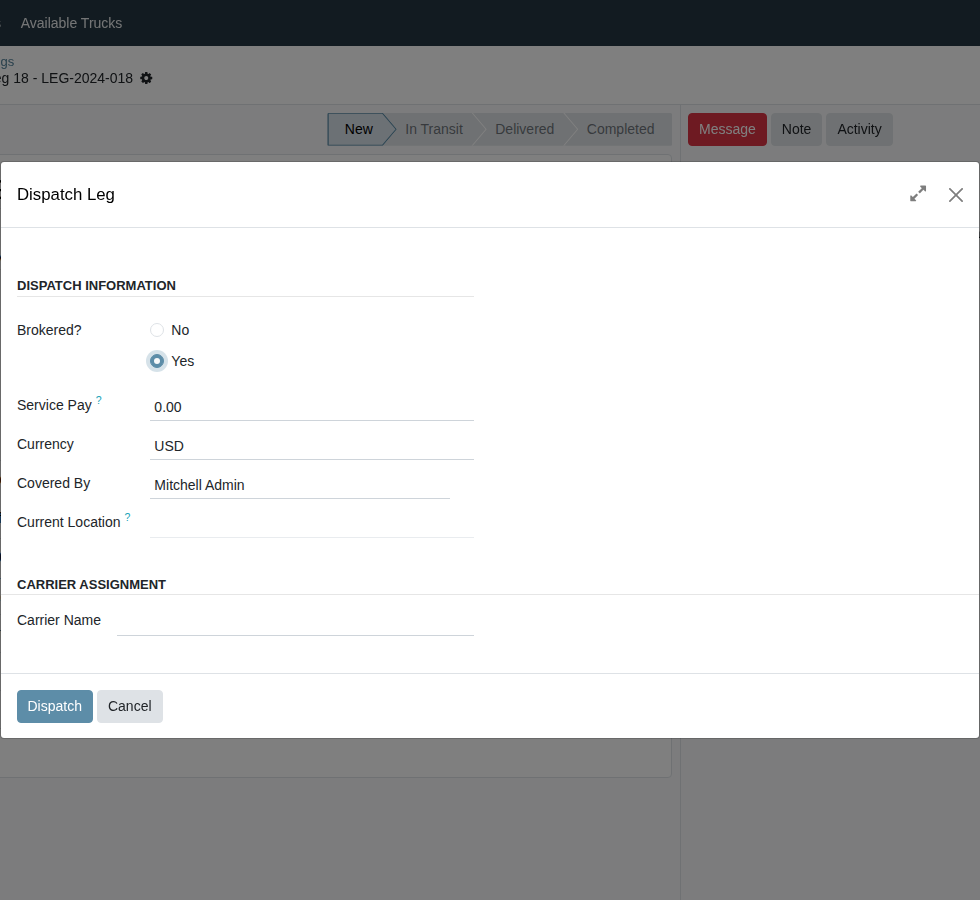Click the Note button in chatter

coord(796,129)
